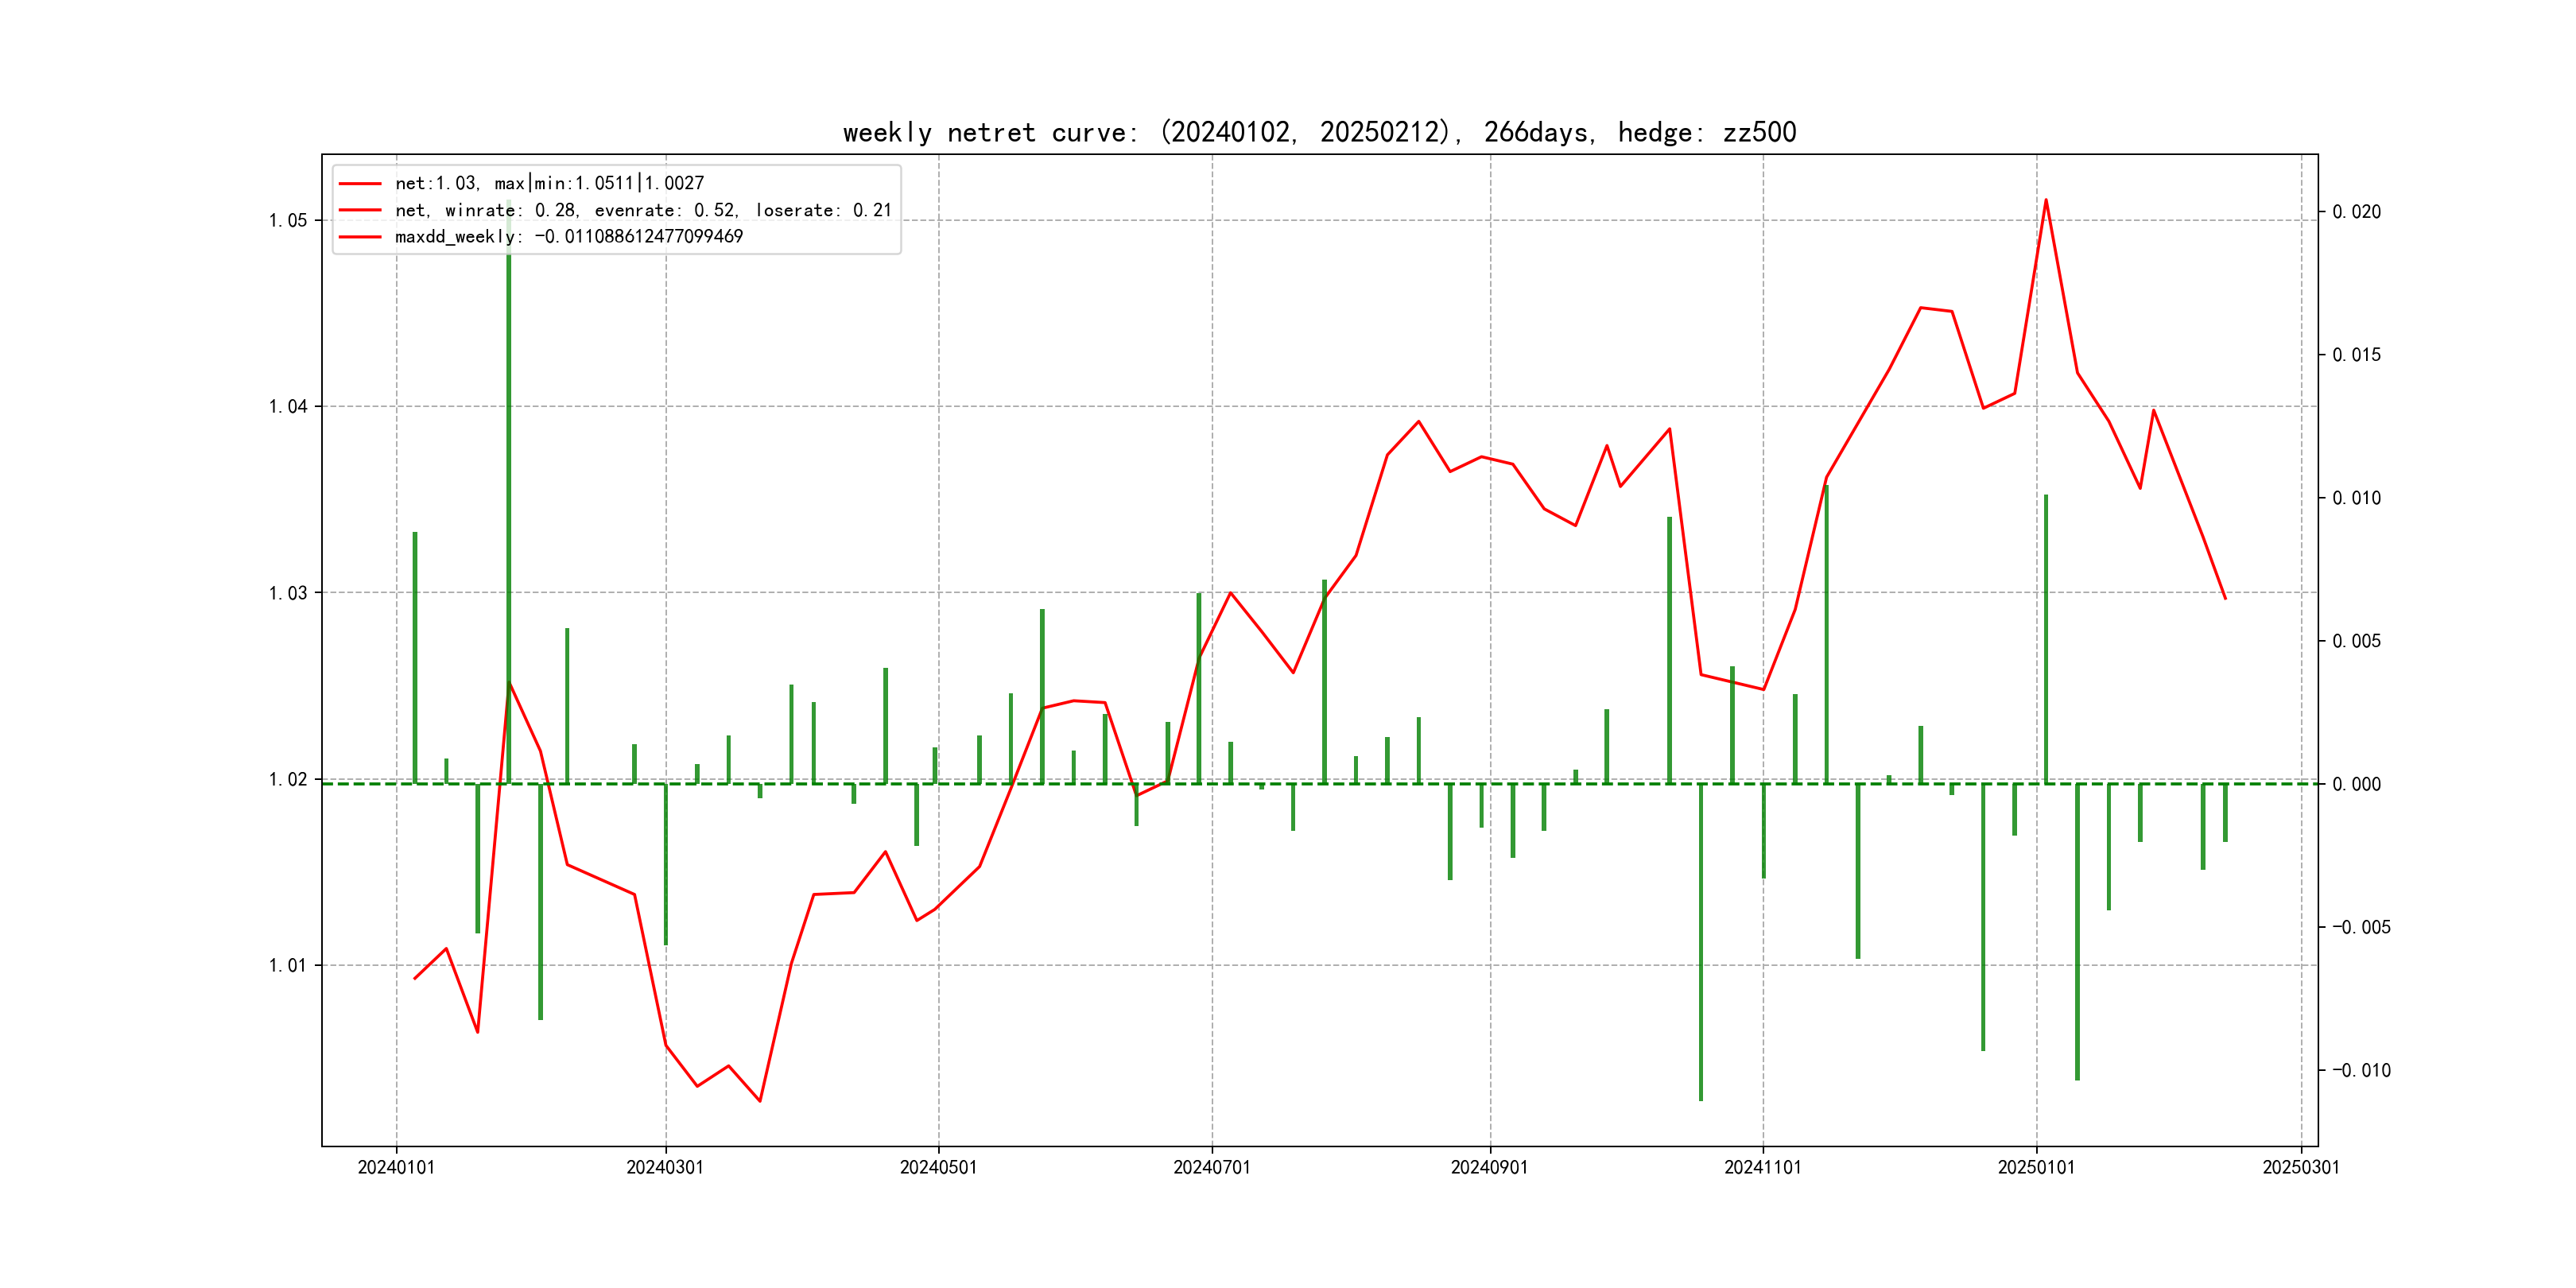Click the -0.010 right y-axis tick label
This screenshot has height=1288, width=2576.
point(2361,1070)
